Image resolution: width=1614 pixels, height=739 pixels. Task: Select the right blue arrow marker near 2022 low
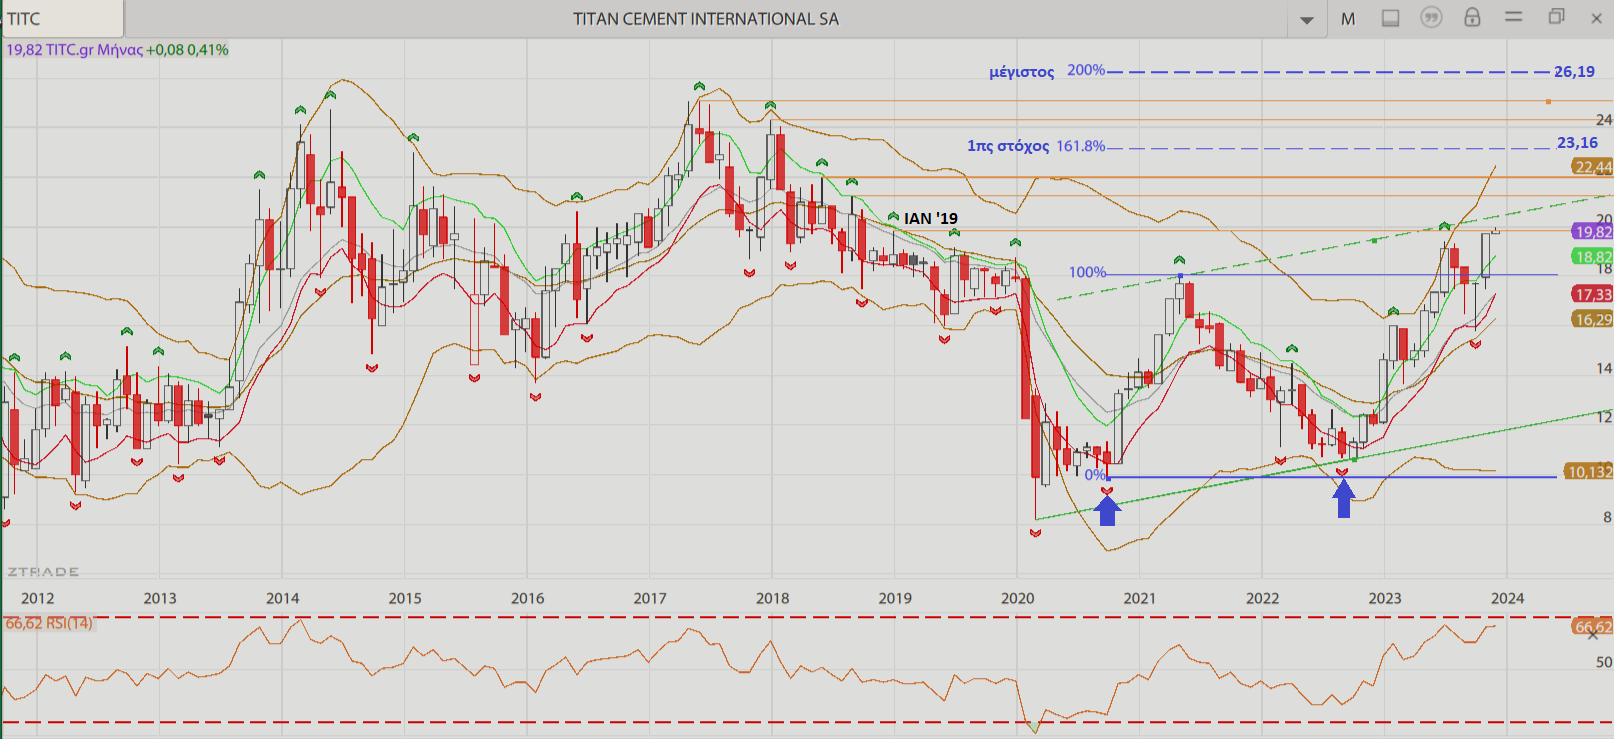coord(1344,498)
